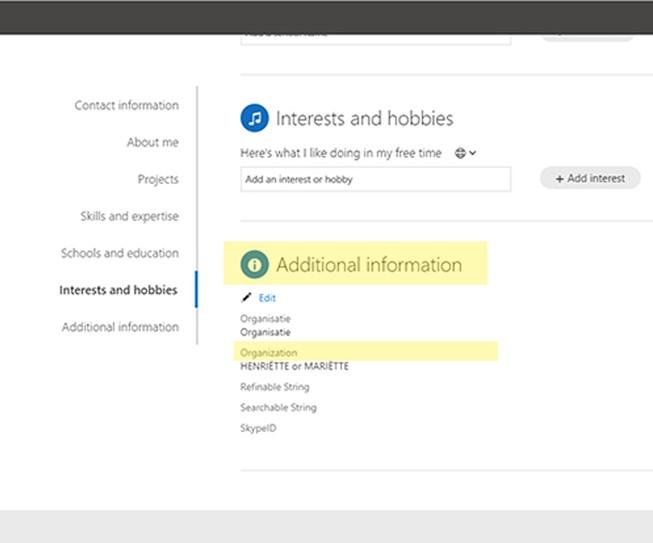
Task: Select Skills and expertise sidebar item
Action: (129, 217)
